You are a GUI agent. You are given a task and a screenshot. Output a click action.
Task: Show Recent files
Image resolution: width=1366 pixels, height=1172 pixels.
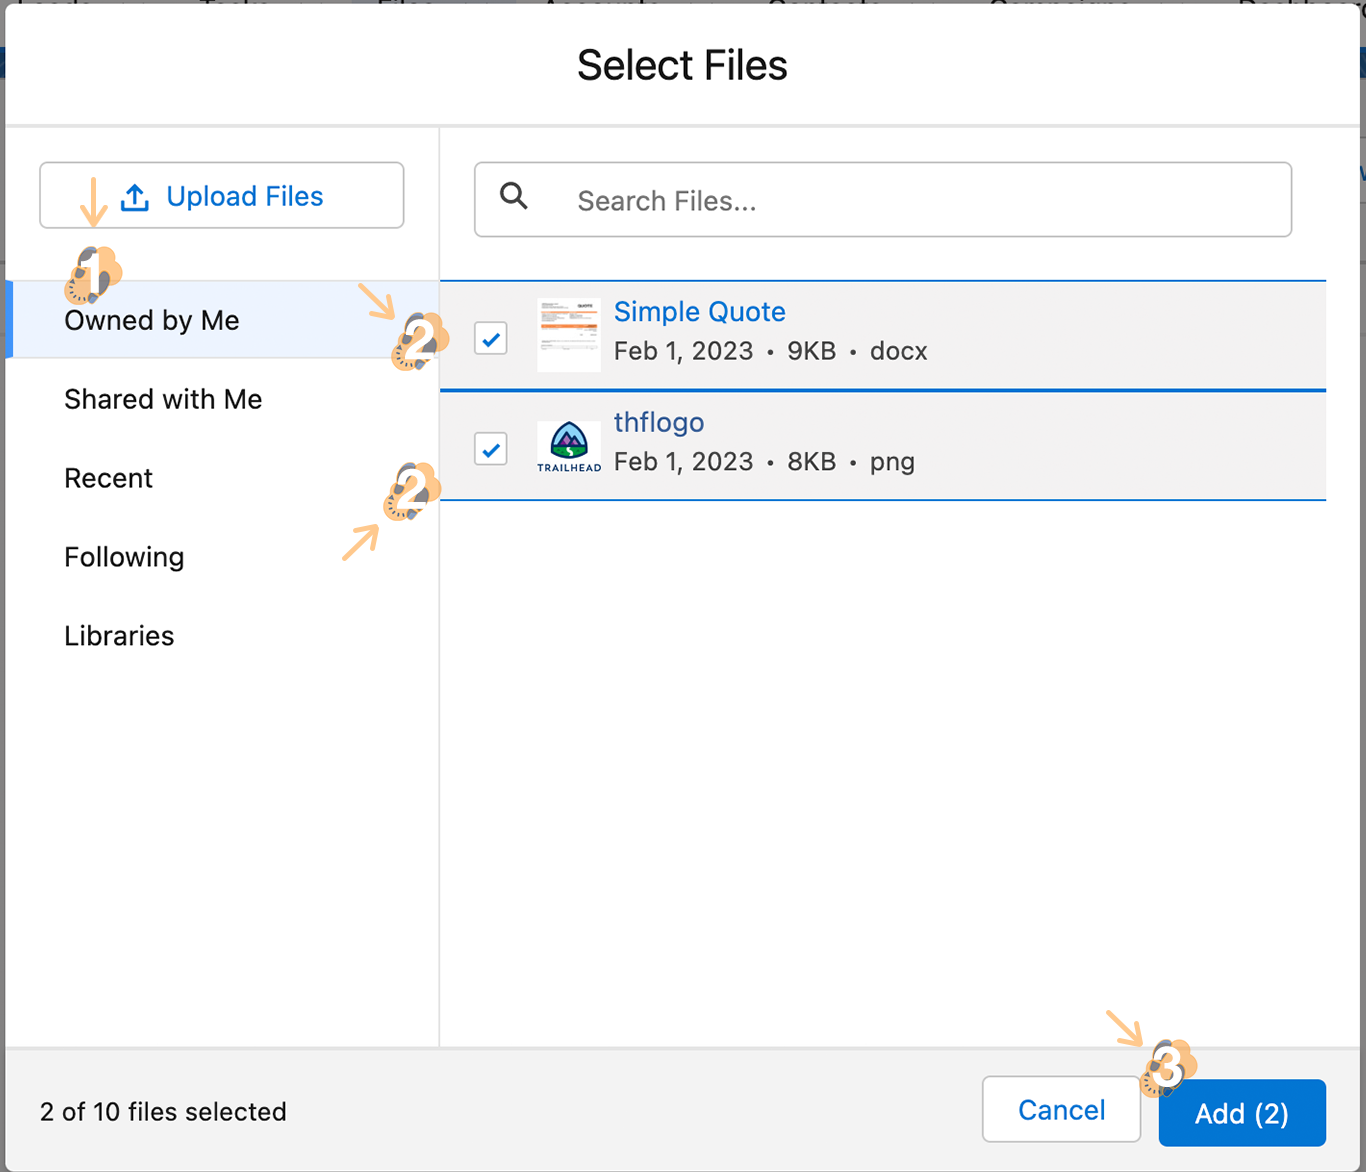click(108, 478)
